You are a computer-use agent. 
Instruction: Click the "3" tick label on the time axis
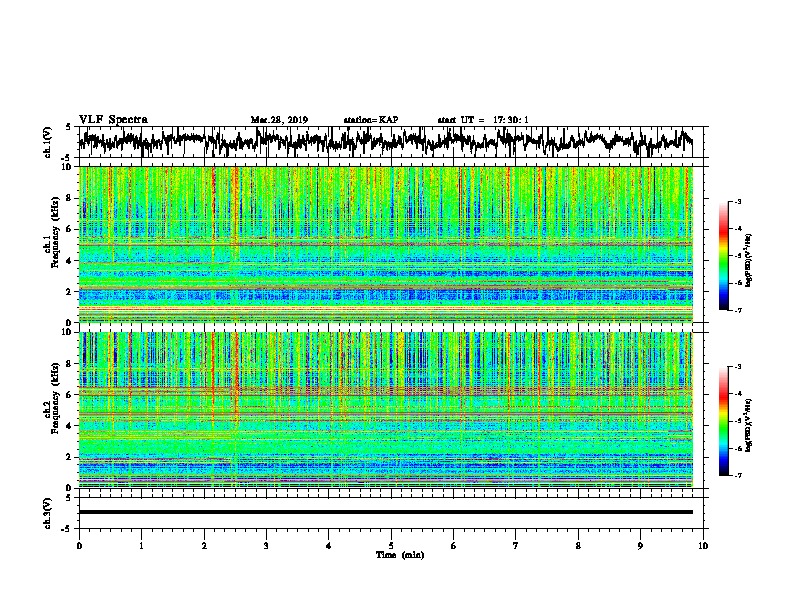[x=266, y=546]
